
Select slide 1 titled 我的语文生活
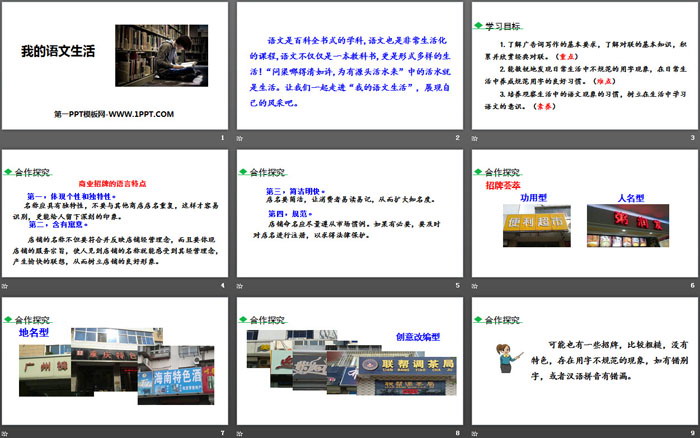pos(115,66)
